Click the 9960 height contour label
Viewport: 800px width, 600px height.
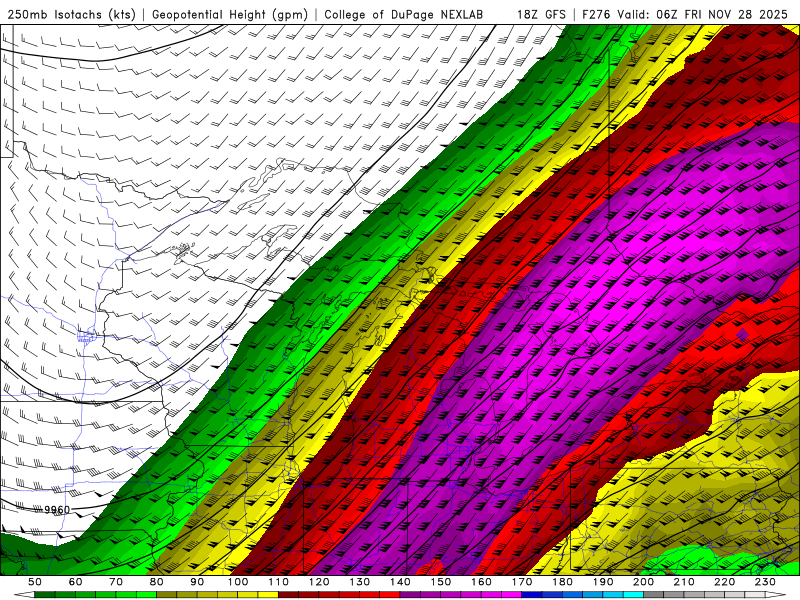pyautogui.click(x=57, y=510)
